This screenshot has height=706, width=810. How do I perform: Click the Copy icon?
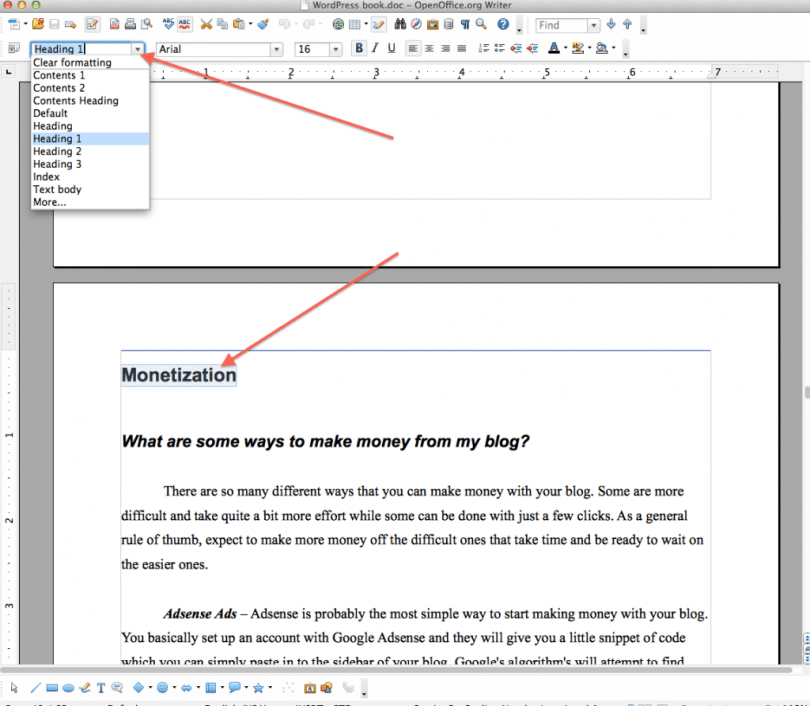point(222,24)
